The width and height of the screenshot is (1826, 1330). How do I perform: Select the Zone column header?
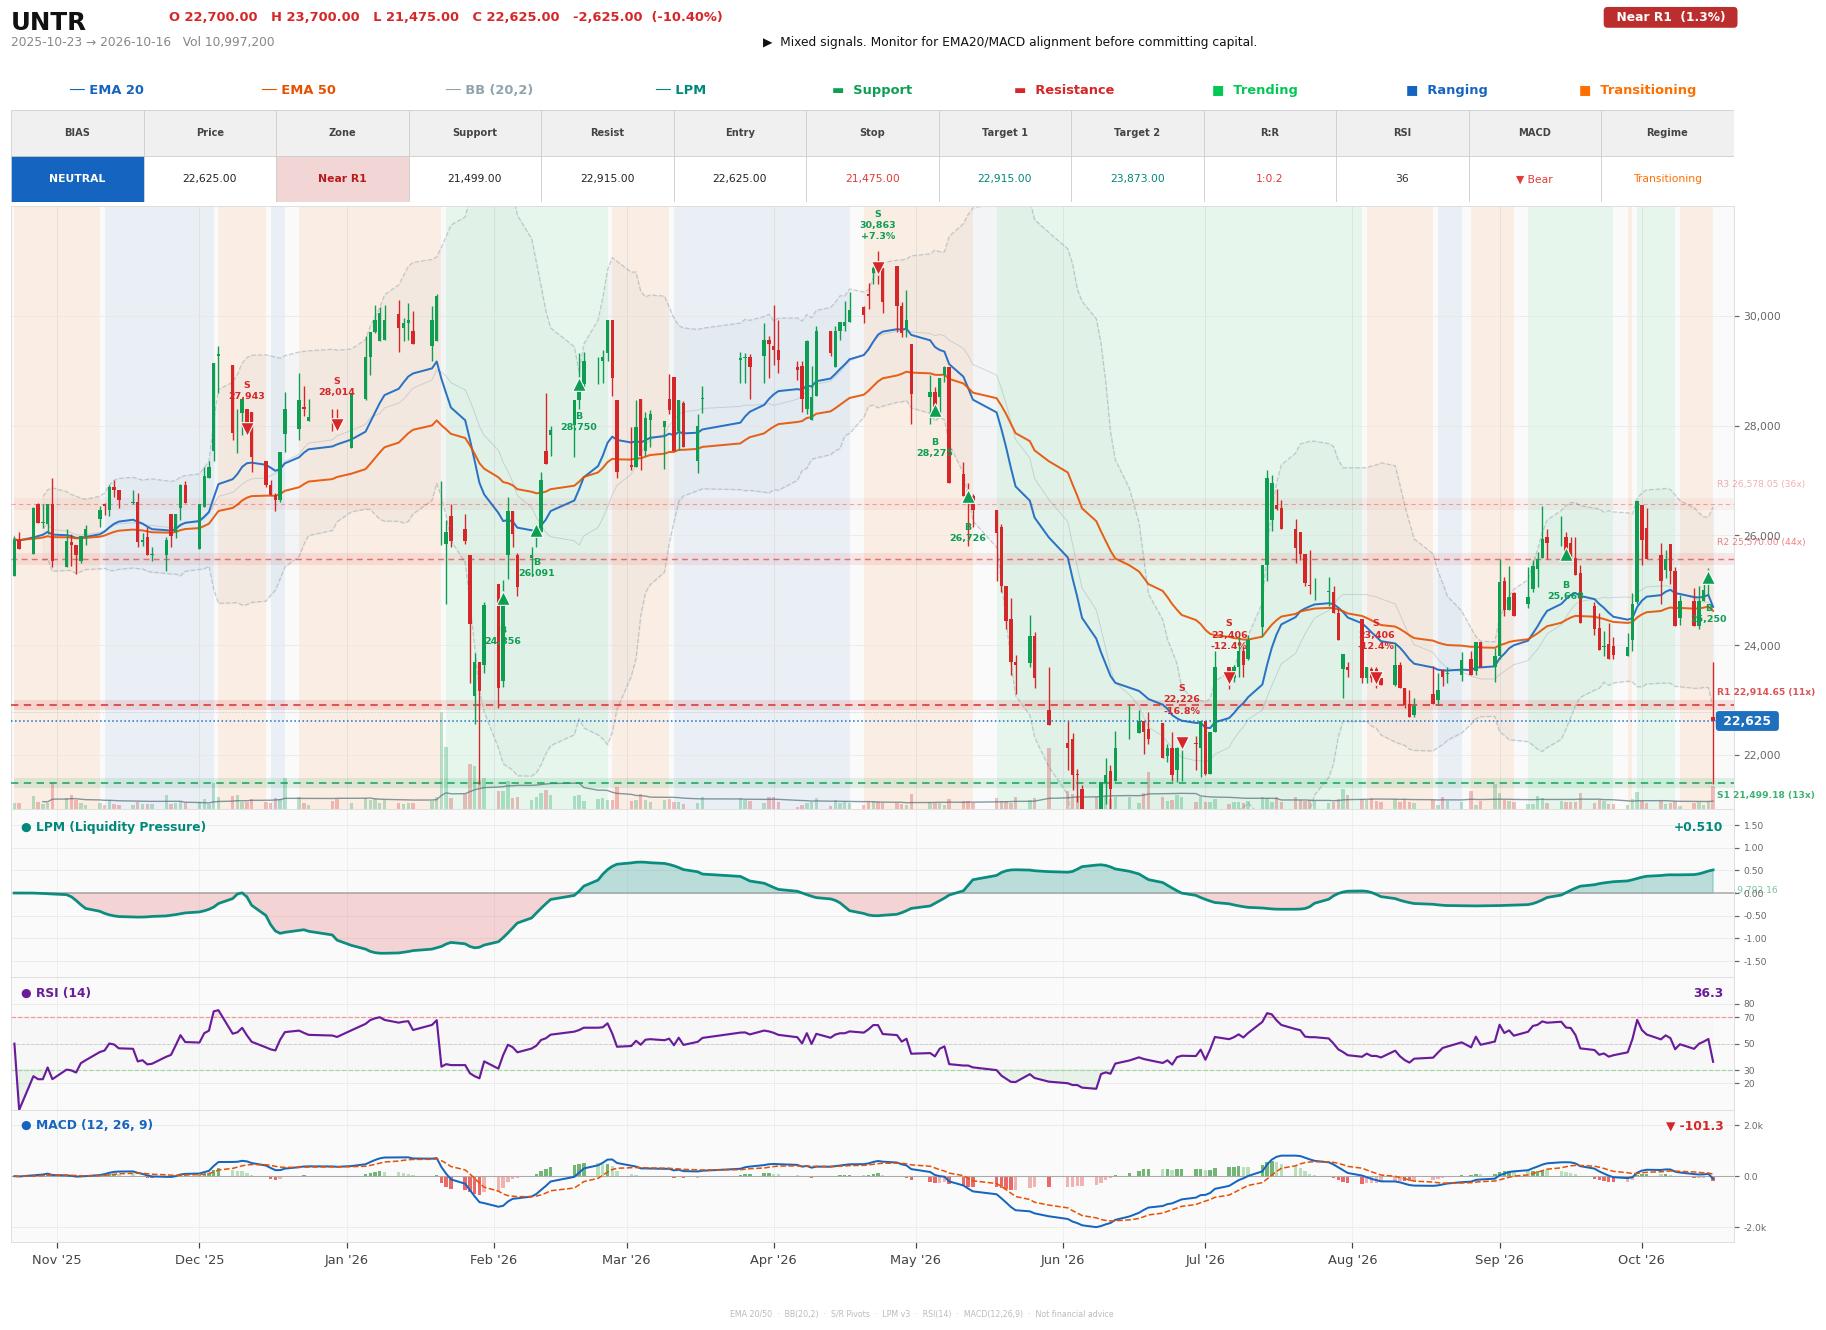click(342, 133)
